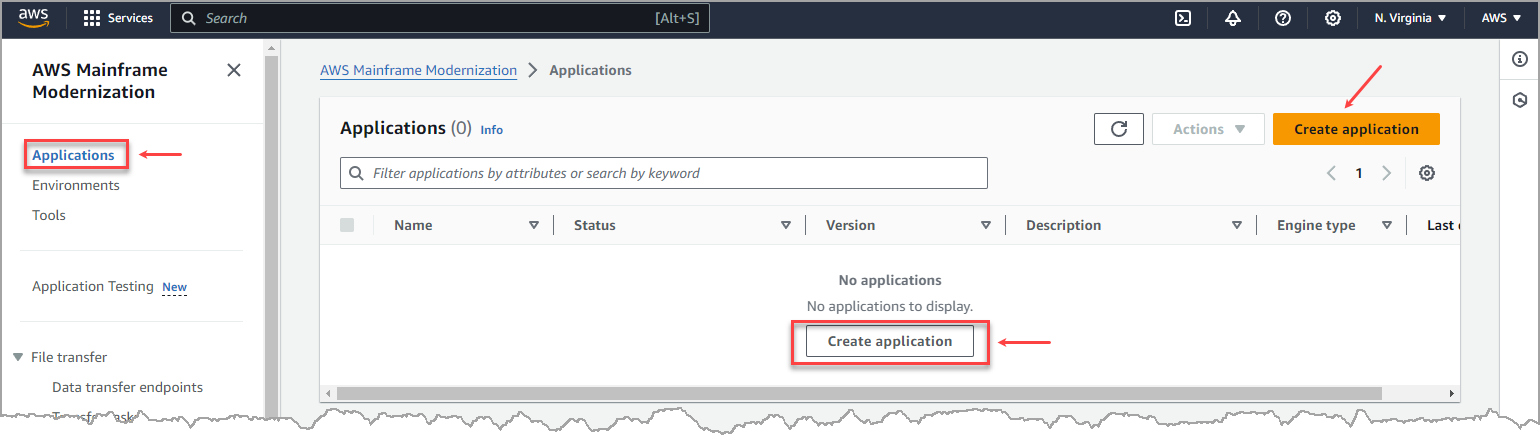Open the Actions dropdown
This screenshot has width=1540, height=438.
coord(1209,129)
